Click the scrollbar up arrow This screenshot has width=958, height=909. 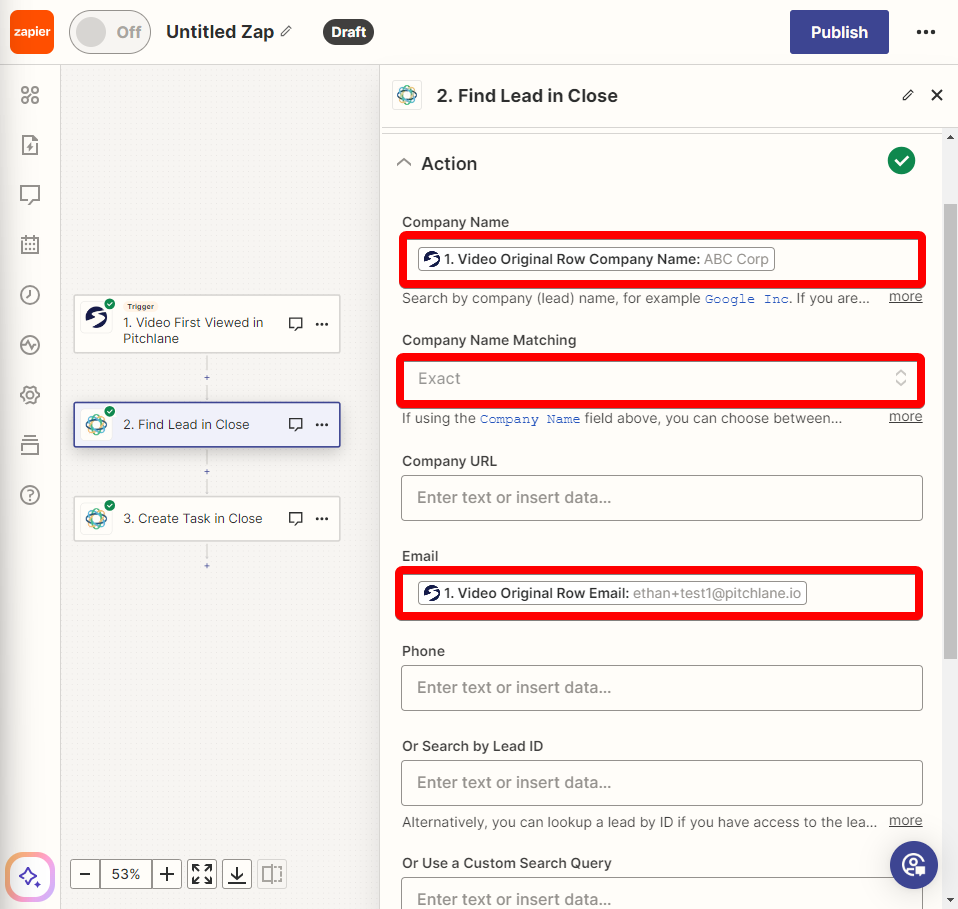point(950,137)
